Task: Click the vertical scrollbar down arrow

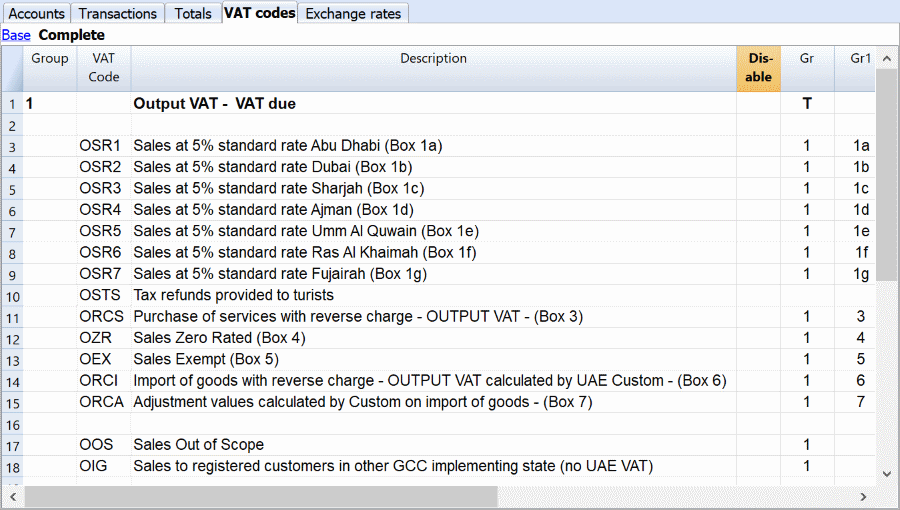Action: click(887, 474)
